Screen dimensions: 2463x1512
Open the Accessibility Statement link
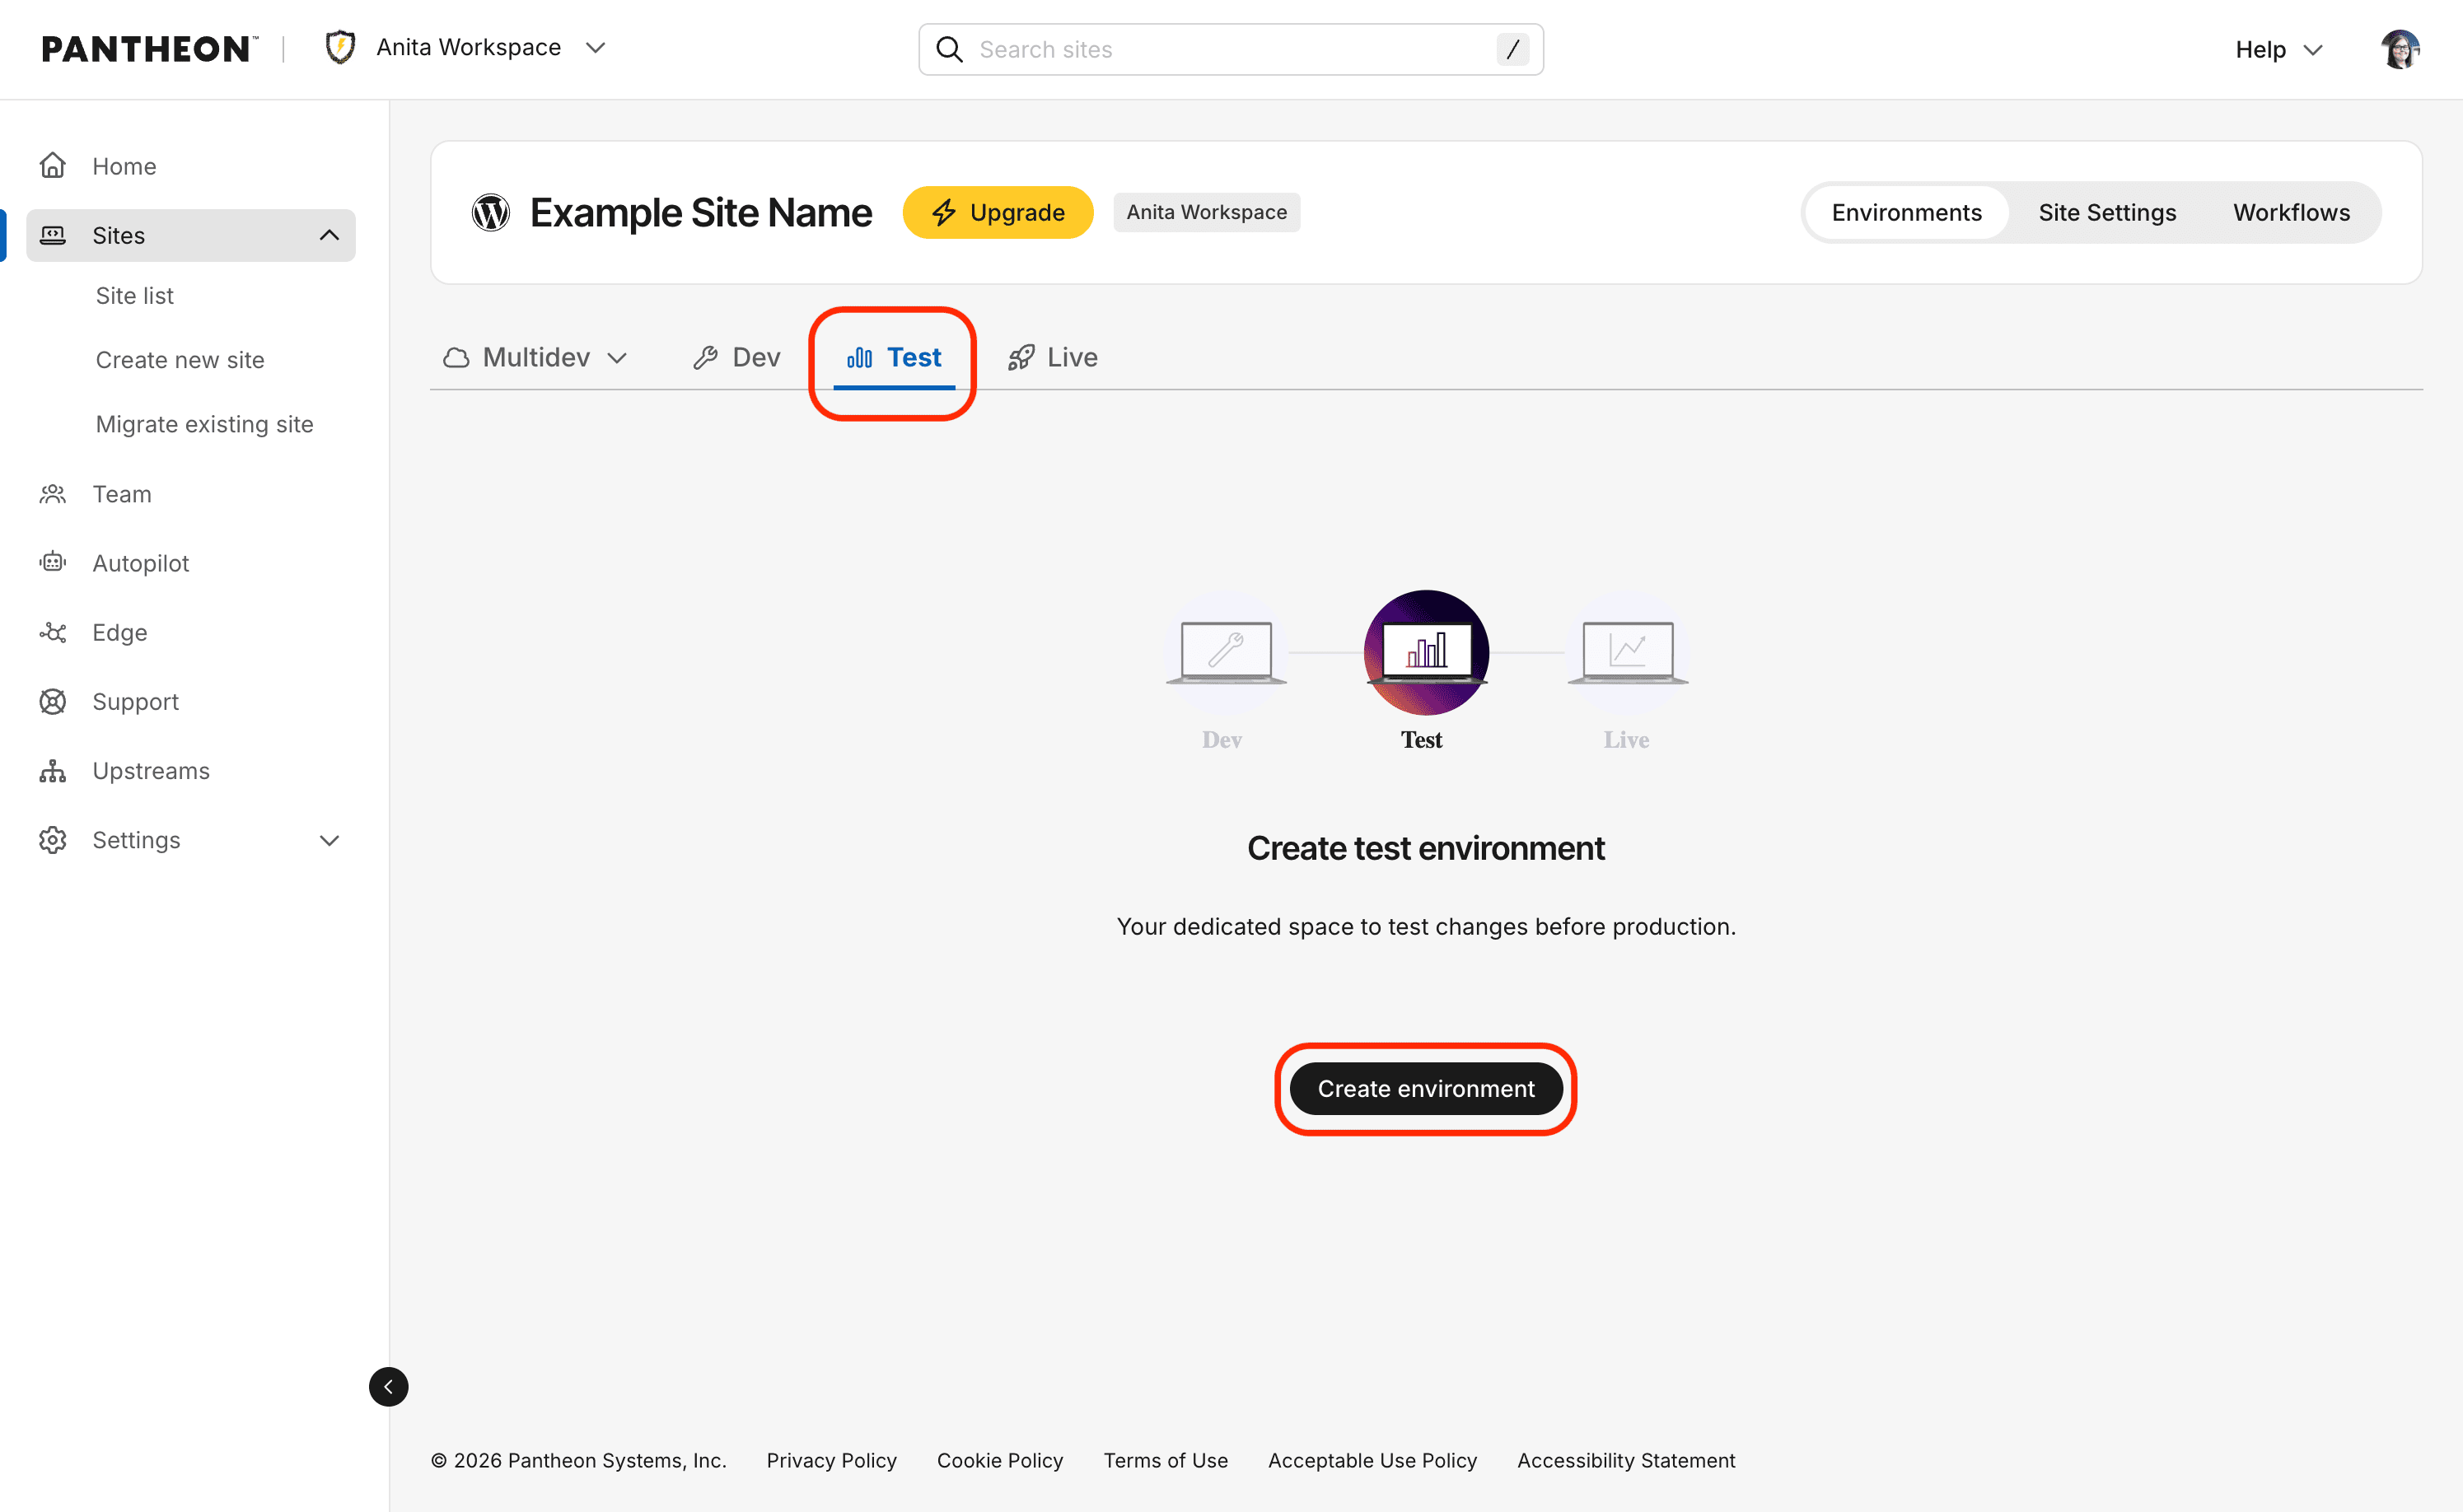pos(1626,1460)
